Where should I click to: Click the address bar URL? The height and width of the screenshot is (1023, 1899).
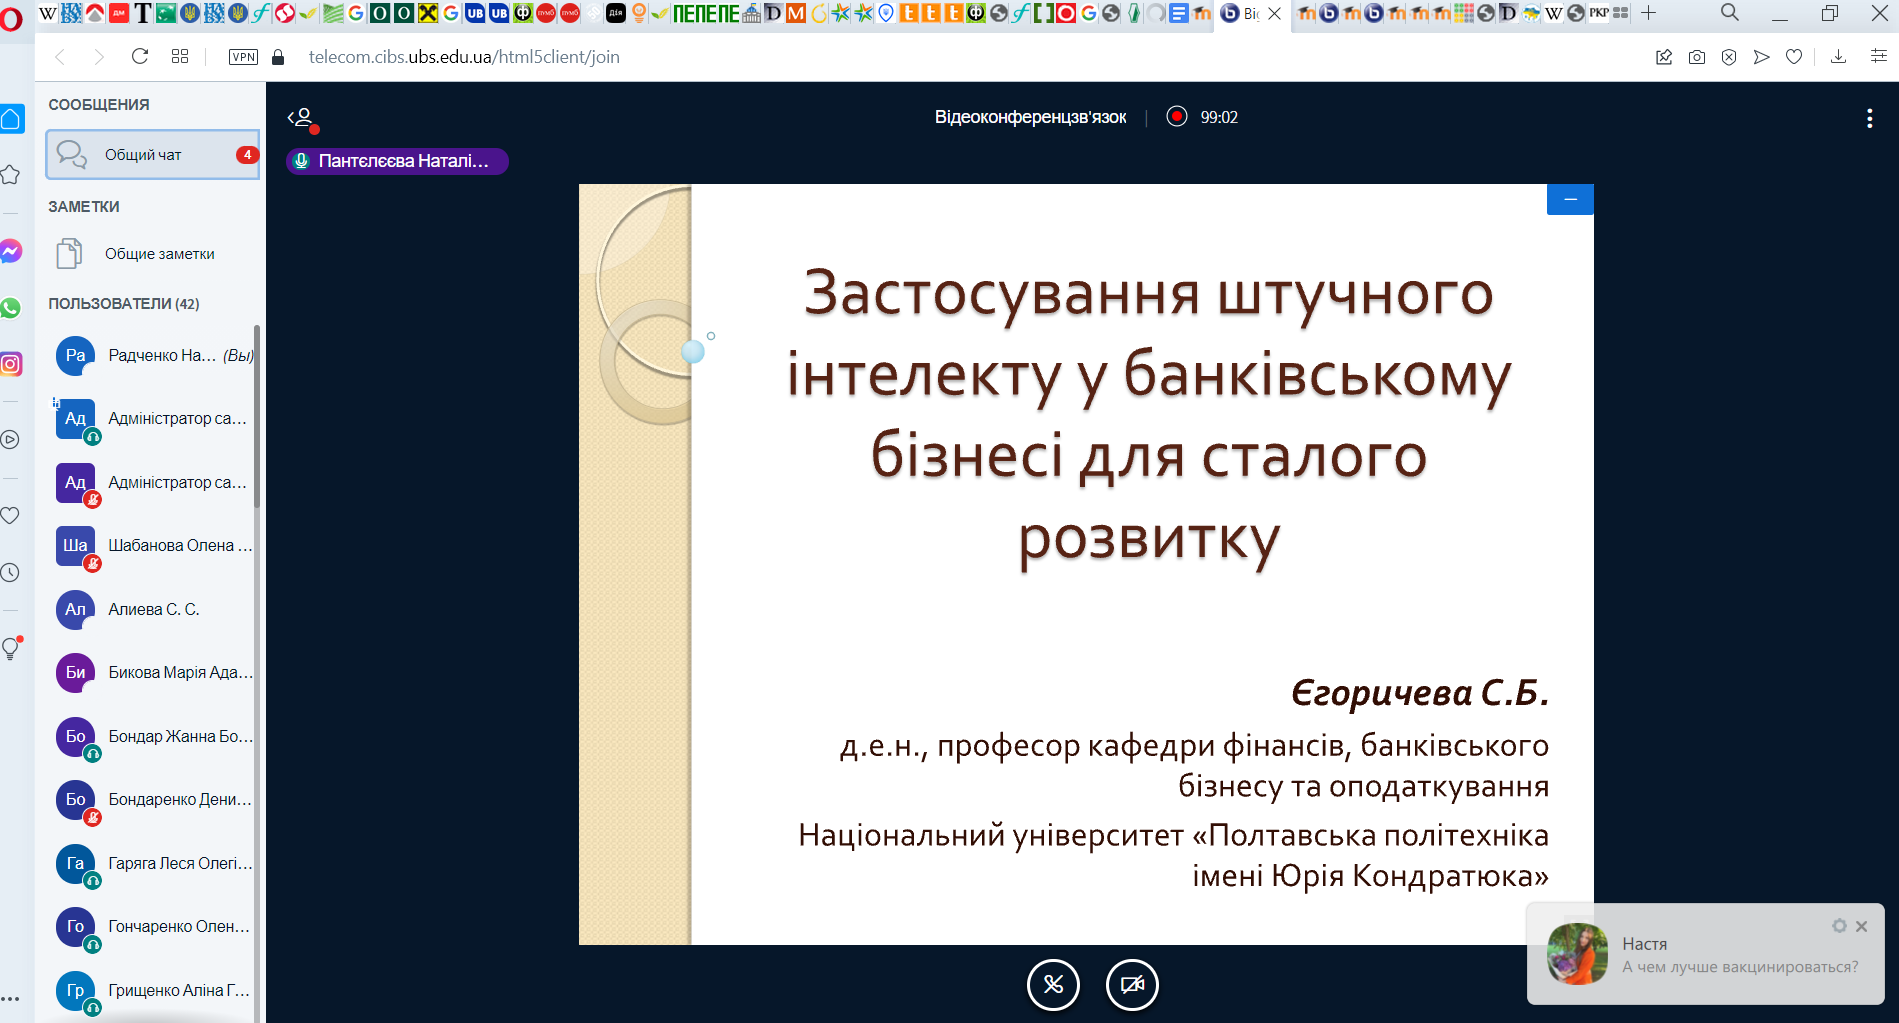[x=464, y=57]
